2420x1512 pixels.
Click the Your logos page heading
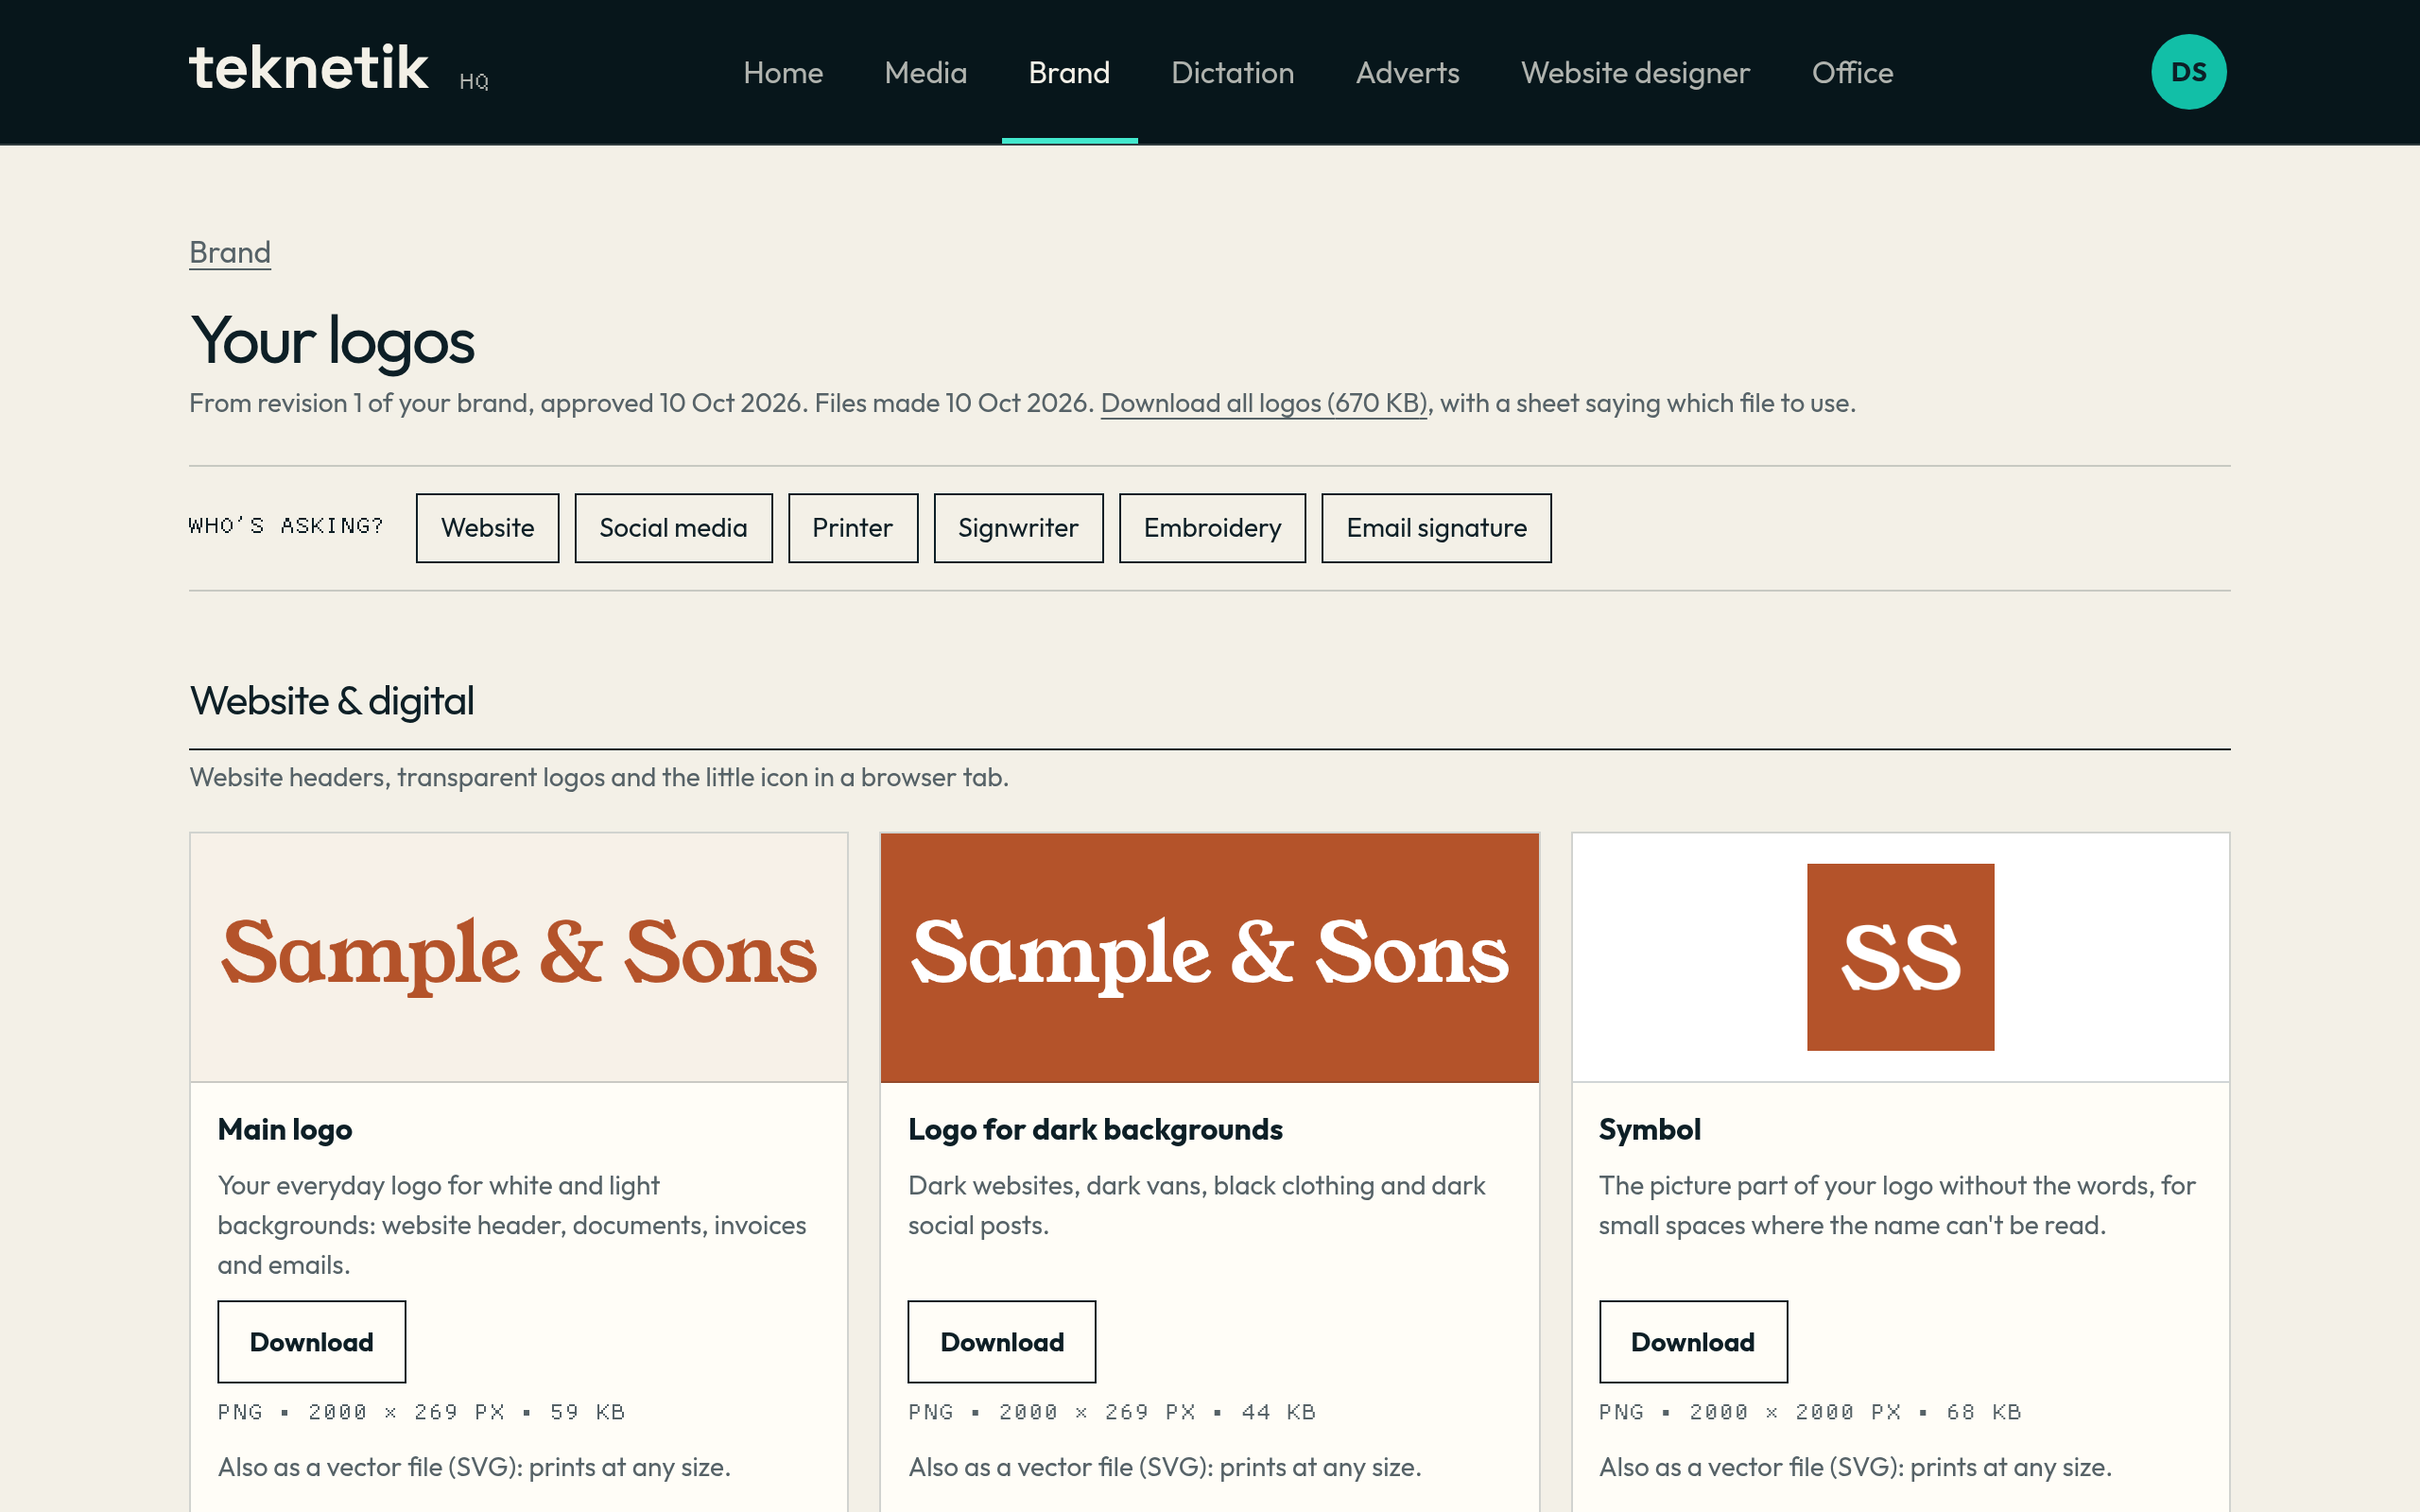pyautogui.click(x=332, y=342)
